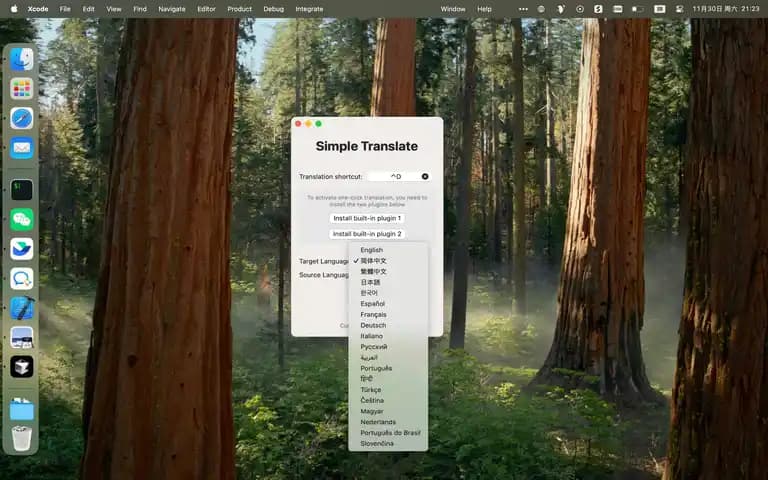Screen dimensions: 768x480
Task: Open Launchpad from the Dock
Action: pos(22,89)
